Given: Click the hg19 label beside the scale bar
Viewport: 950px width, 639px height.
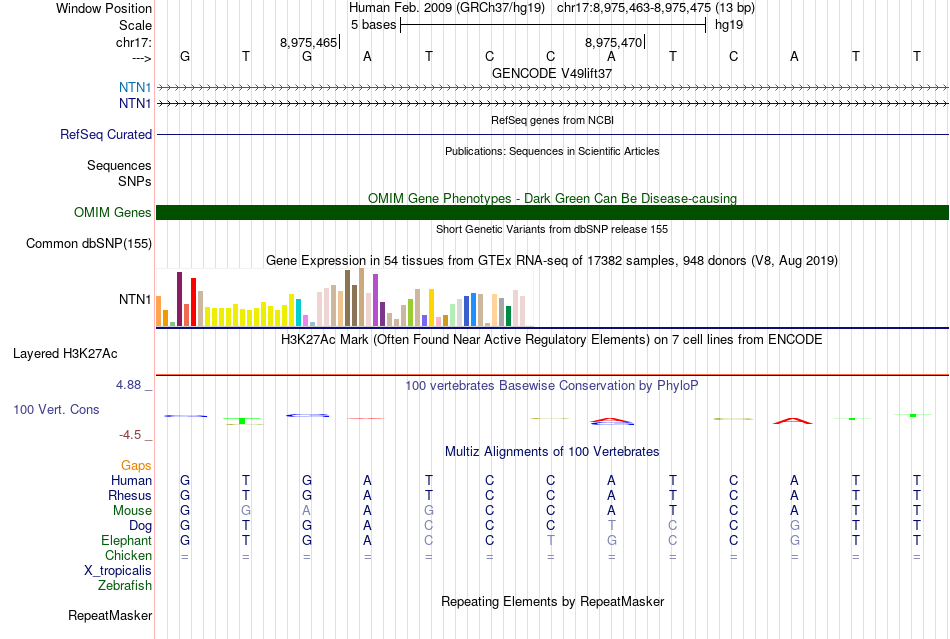Looking at the screenshot, I should pyautogui.click(x=729, y=25).
